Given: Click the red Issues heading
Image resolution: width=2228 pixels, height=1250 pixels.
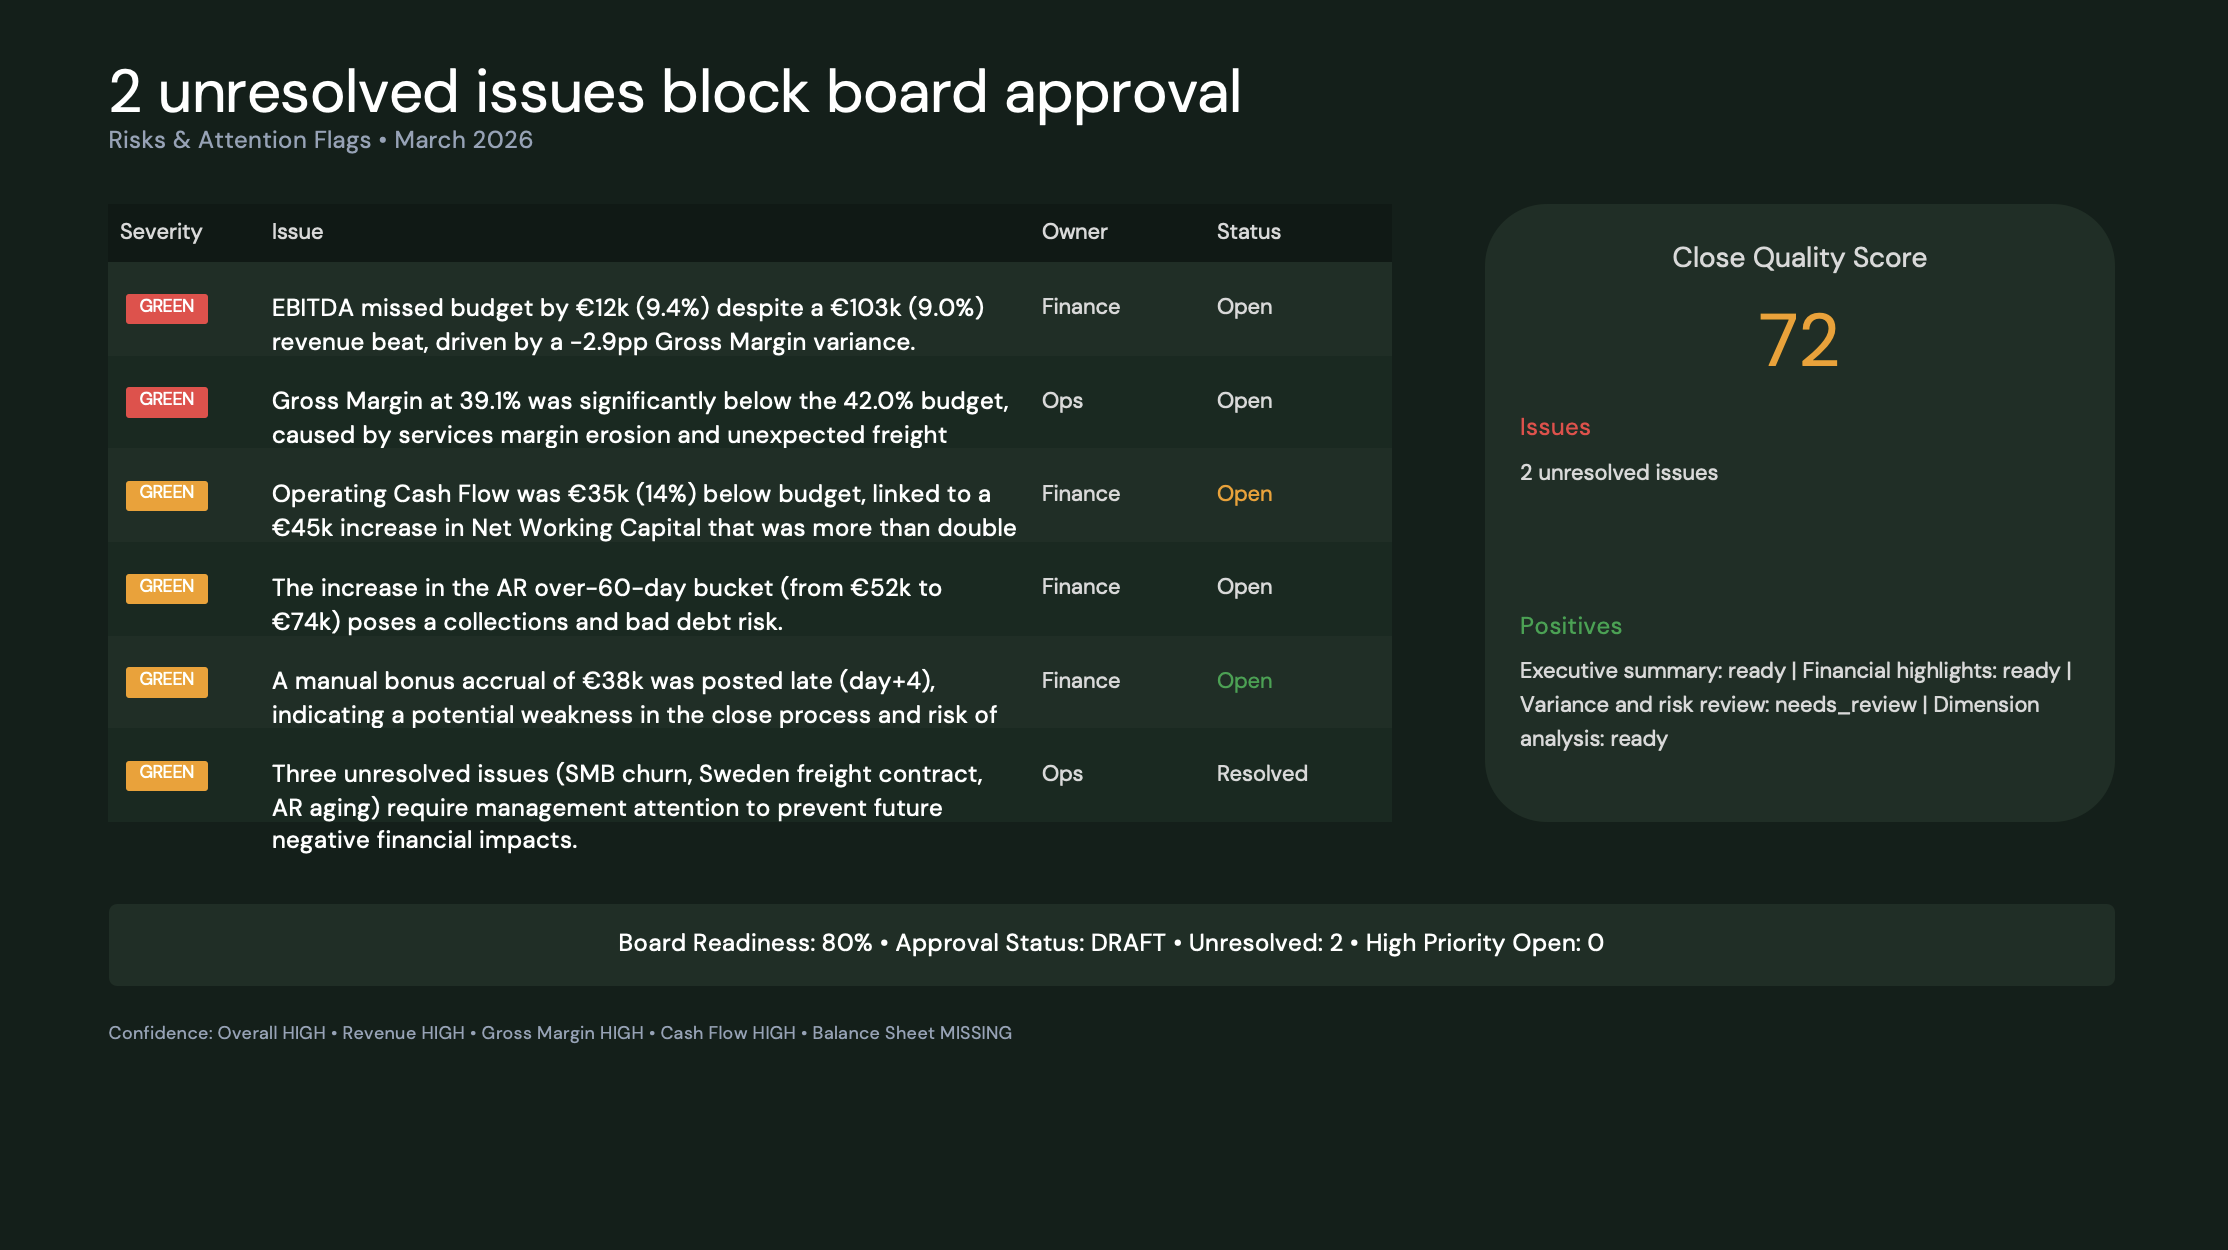Looking at the screenshot, I should [x=1555, y=427].
